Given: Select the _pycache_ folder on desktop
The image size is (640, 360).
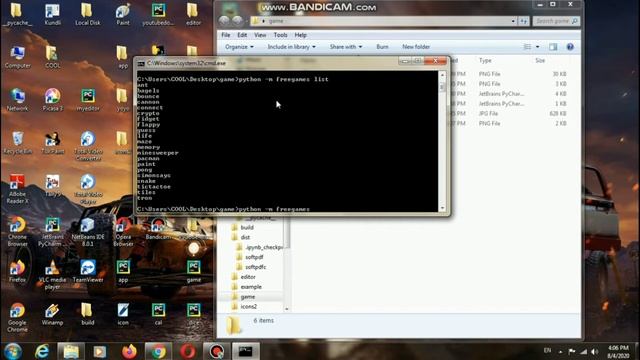Looking at the screenshot, I should tap(18, 15).
